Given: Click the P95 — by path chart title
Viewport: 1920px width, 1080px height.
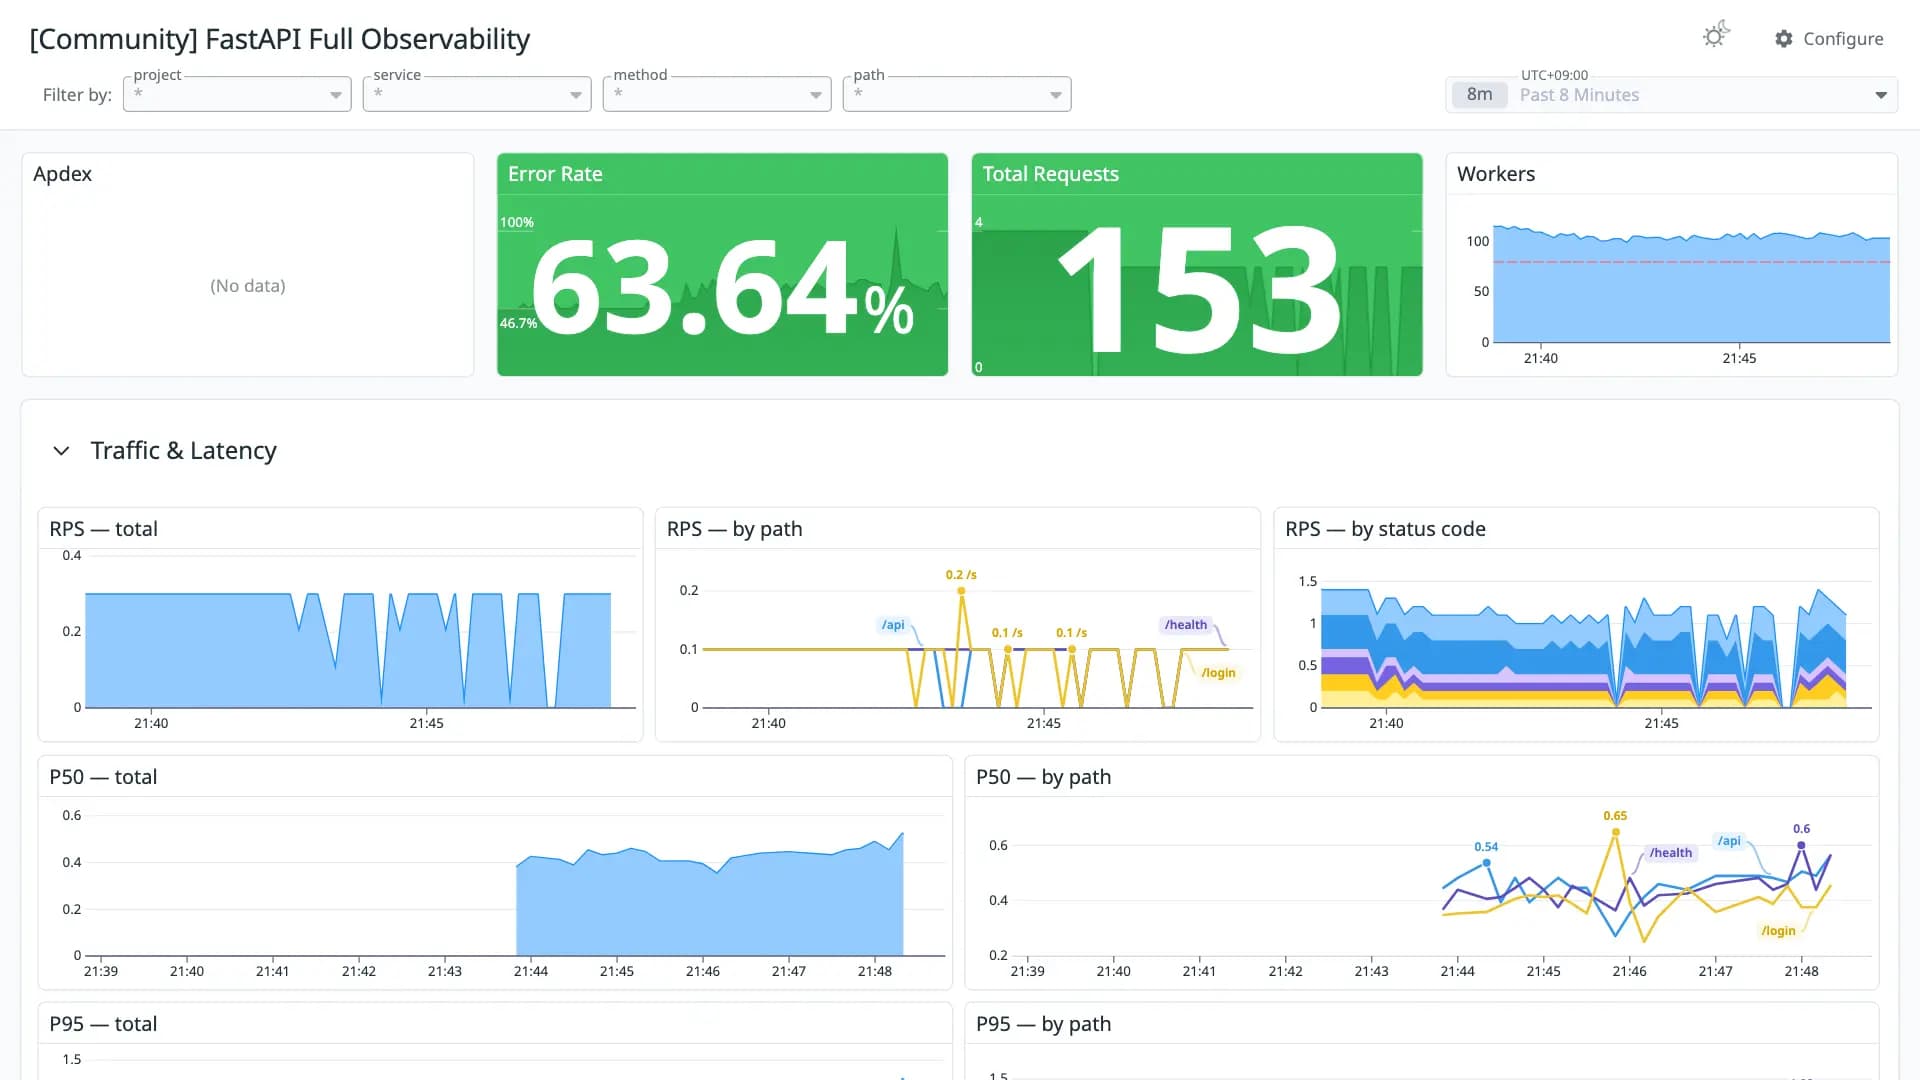Looking at the screenshot, I should click(1043, 1024).
